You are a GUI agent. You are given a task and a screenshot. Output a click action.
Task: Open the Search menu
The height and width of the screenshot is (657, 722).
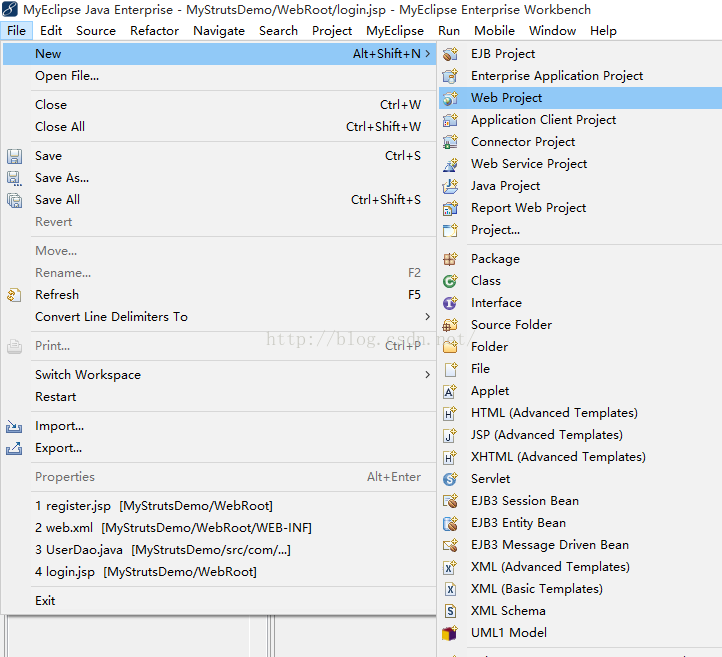pos(278,31)
